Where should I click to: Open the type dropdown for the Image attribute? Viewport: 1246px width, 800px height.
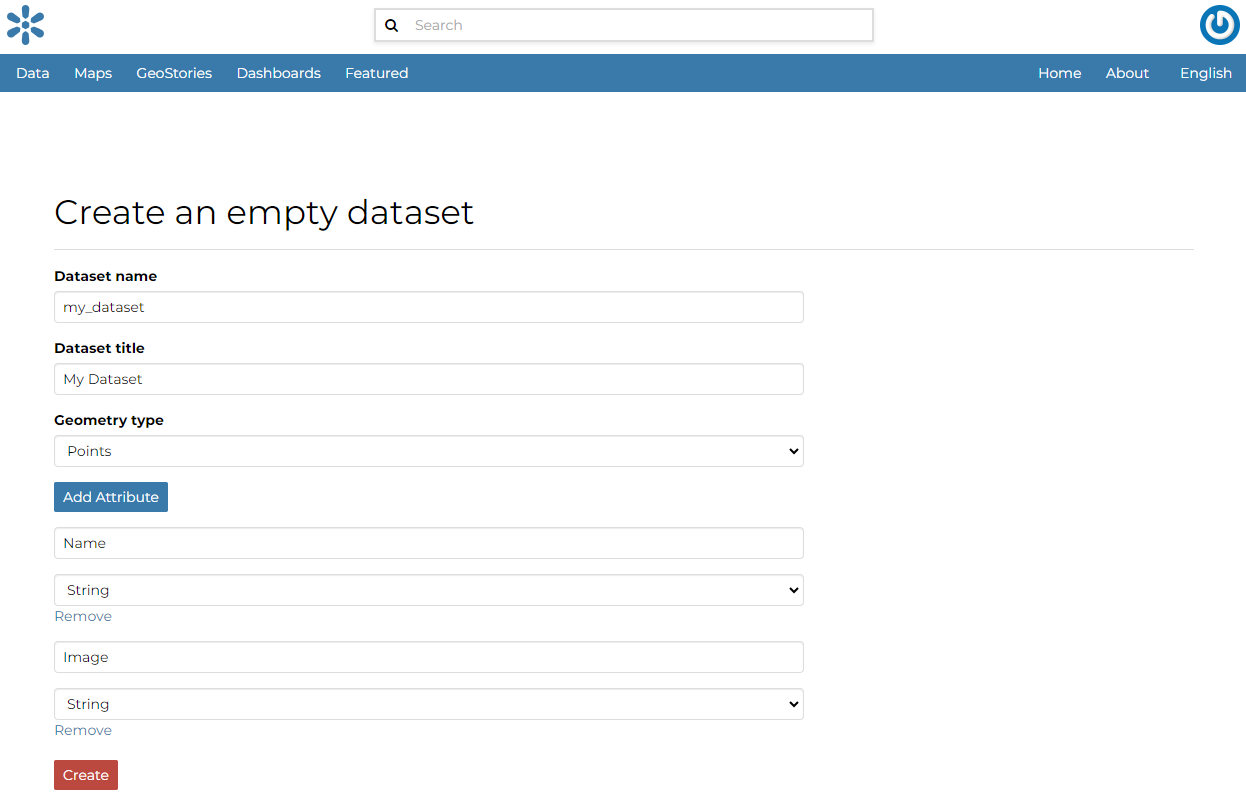coord(428,704)
